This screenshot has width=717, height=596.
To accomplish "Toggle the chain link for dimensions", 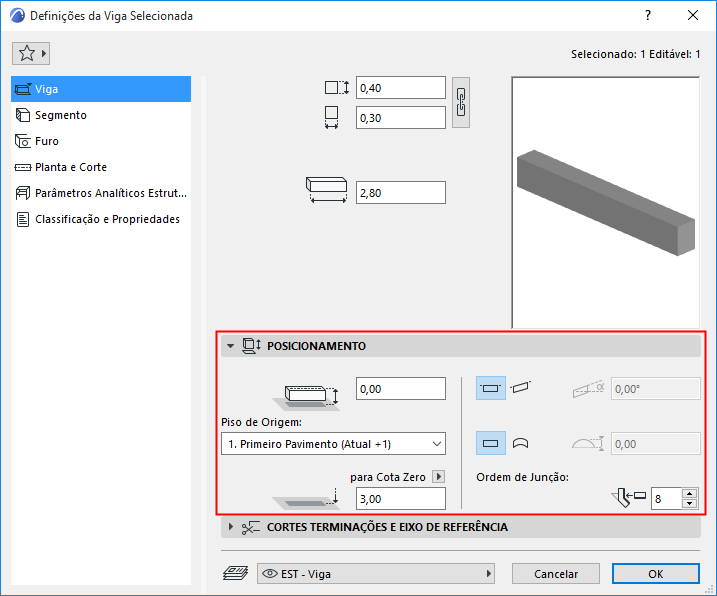I will [x=461, y=102].
